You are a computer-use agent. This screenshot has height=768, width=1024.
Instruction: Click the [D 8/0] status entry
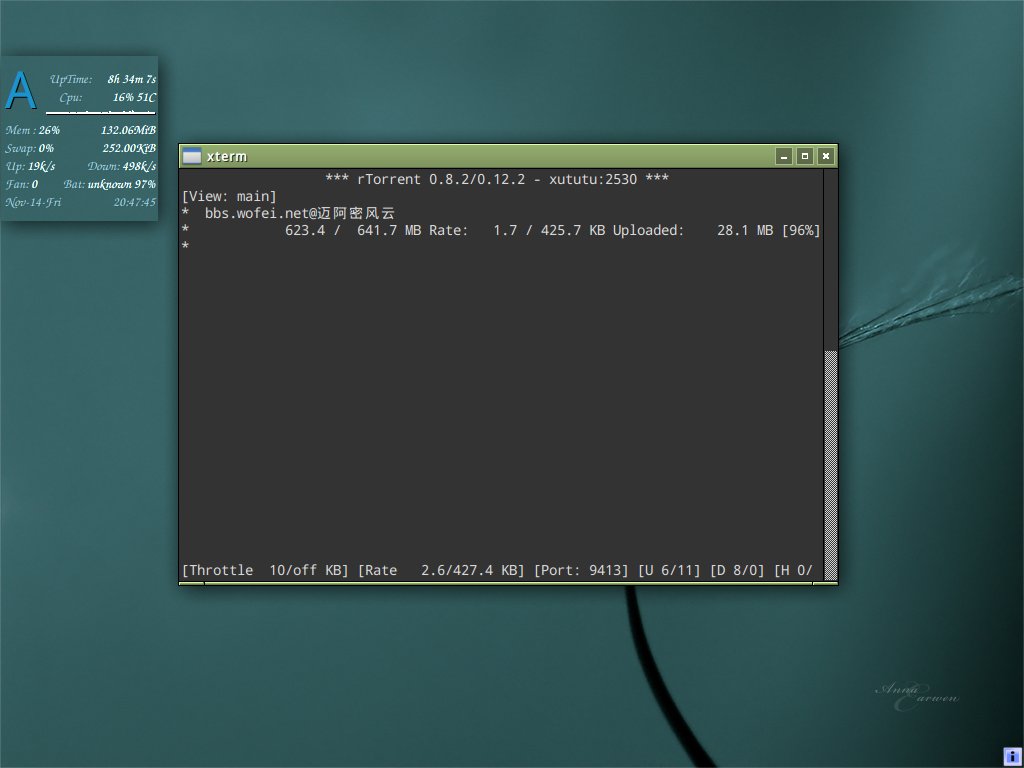coord(737,570)
